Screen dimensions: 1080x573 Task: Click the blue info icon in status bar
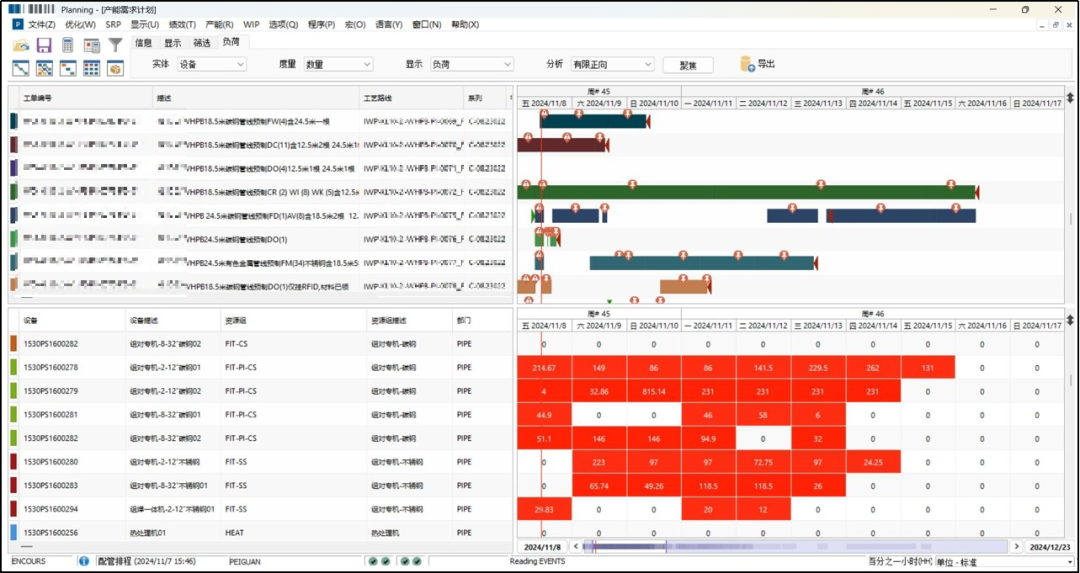[x=83, y=561]
